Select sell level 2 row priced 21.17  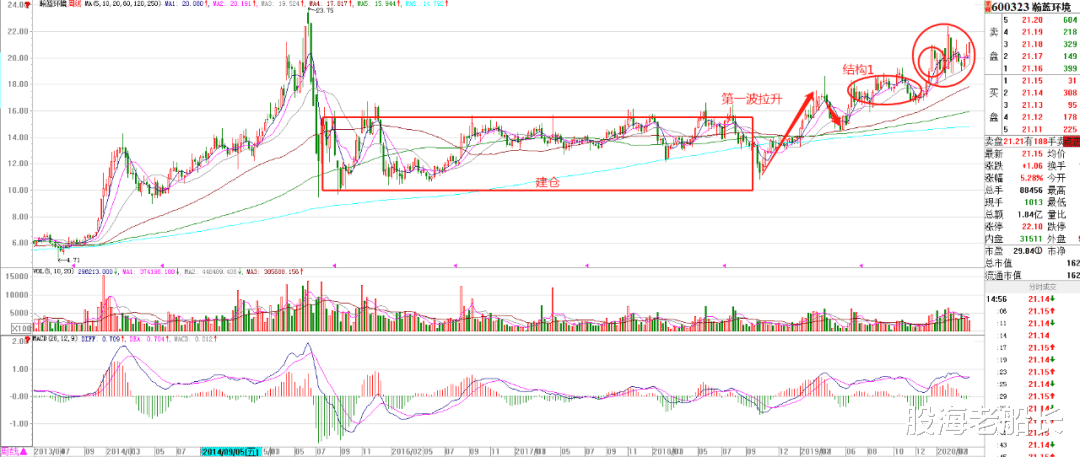[1040, 55]
